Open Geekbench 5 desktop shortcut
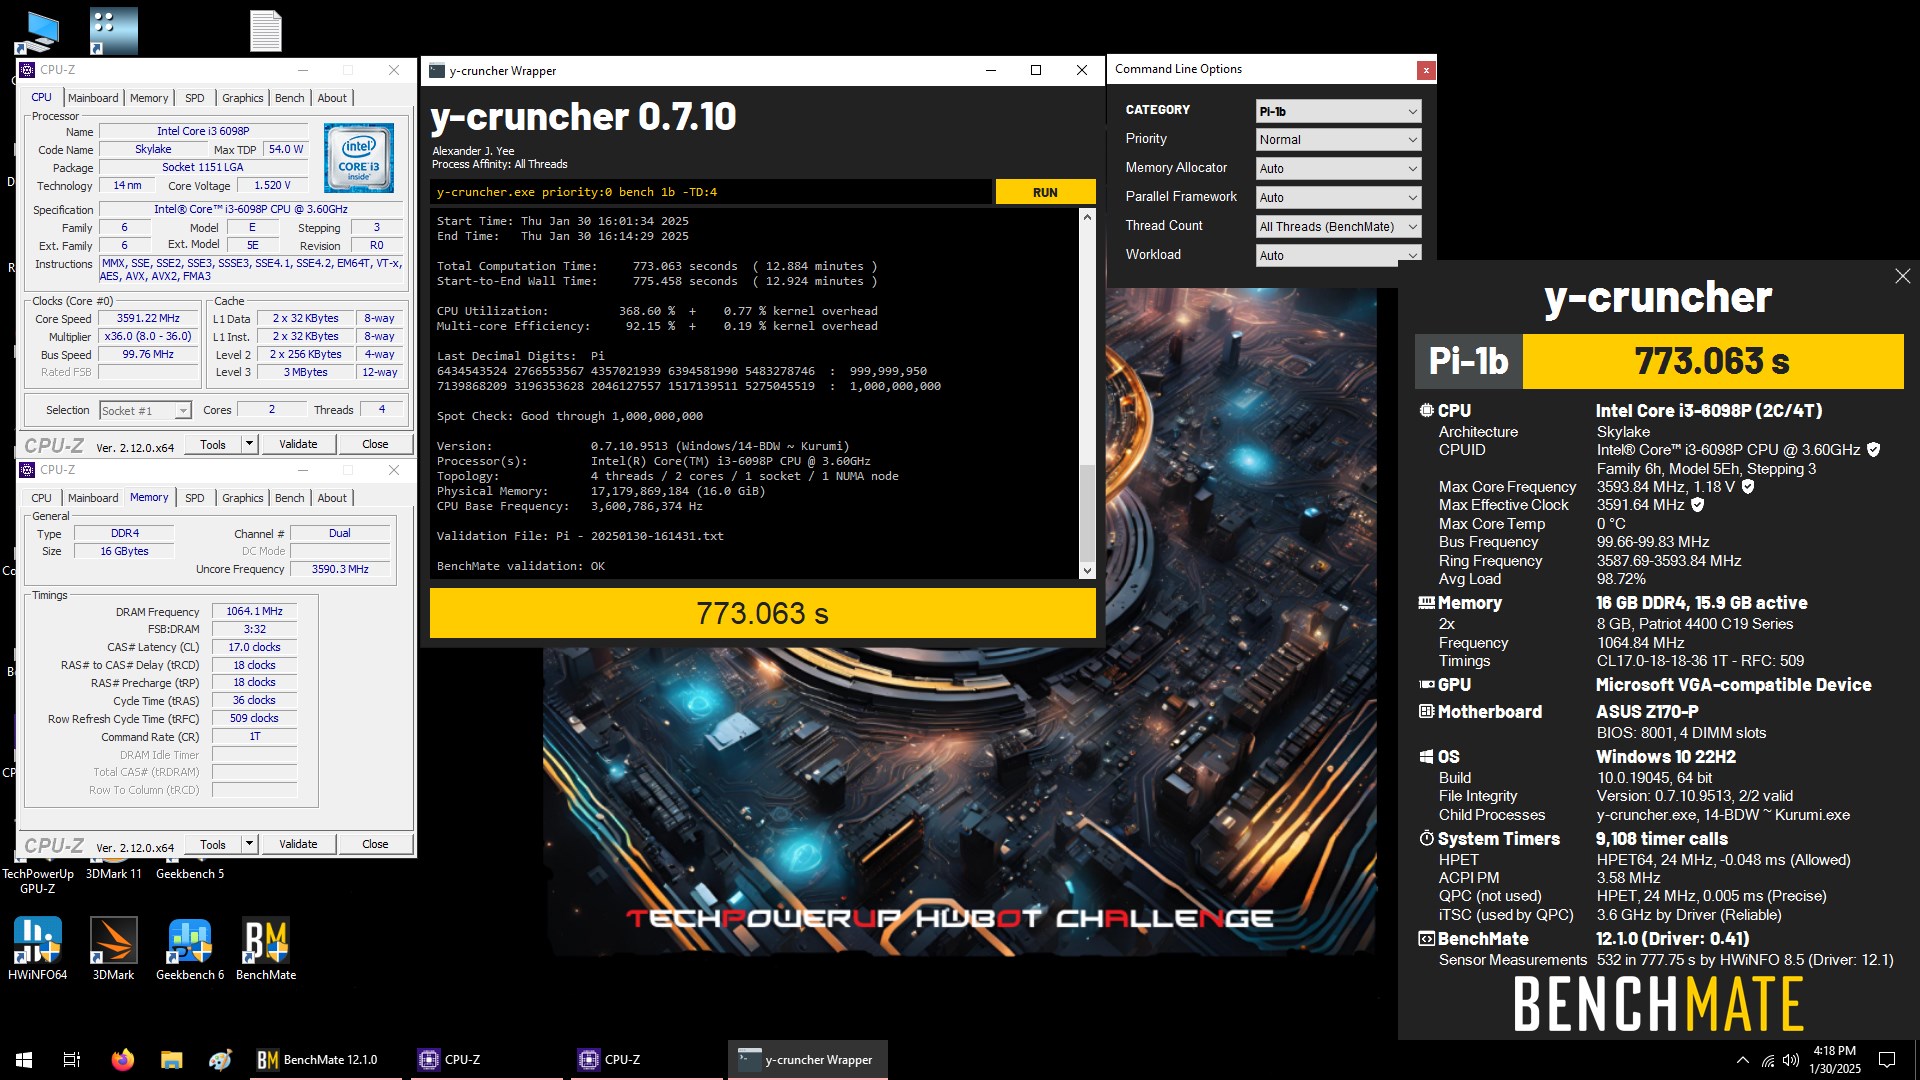 (x=190, y=874)
